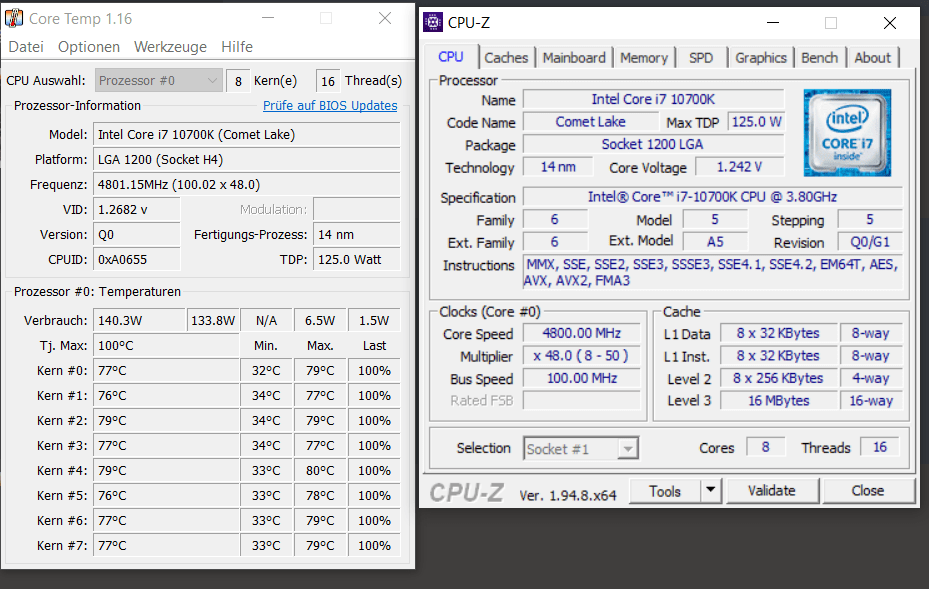
Task: Expand the CPU Auswahl Prozessor #0 dropdown
Action: coord(158,81)
